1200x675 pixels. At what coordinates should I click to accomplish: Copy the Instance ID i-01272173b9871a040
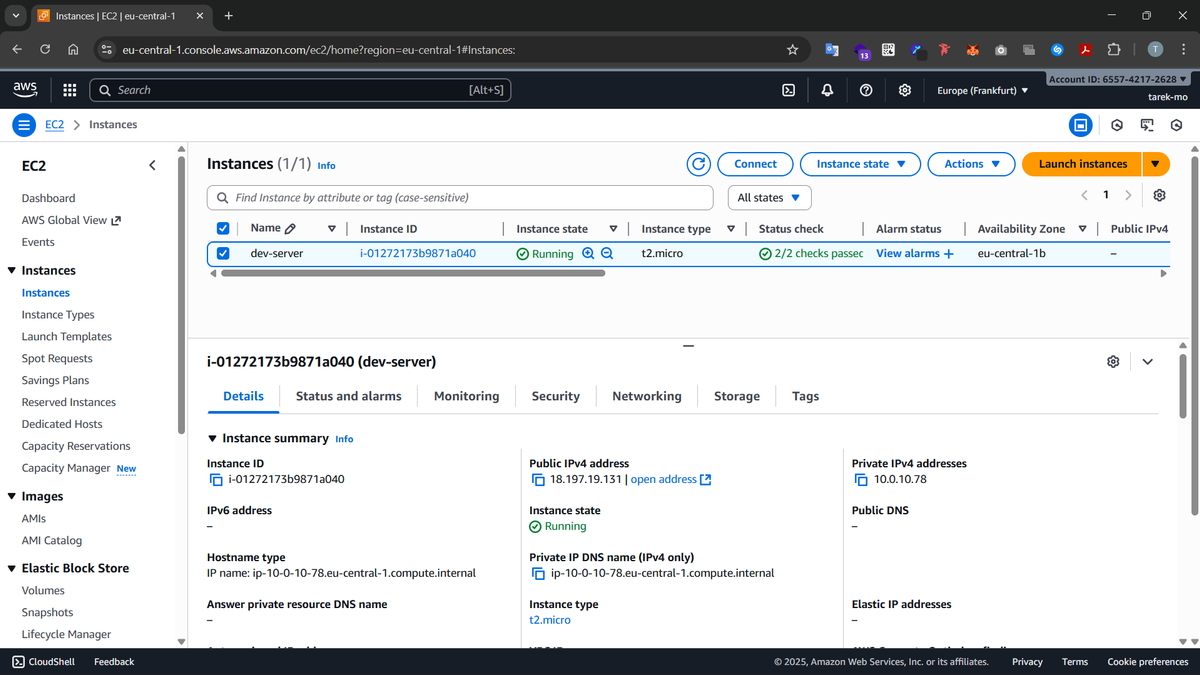216,479
